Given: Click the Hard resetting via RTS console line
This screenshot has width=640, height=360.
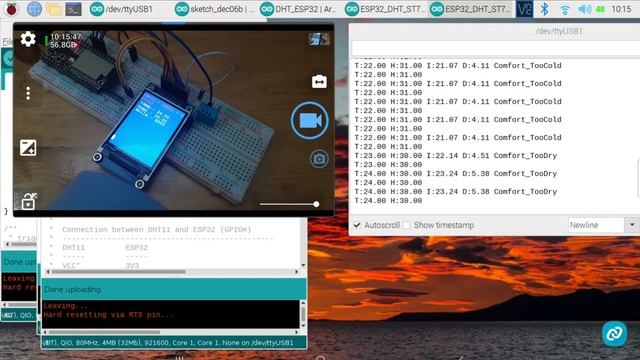Looking at the screenshot, I should [108, 315].
